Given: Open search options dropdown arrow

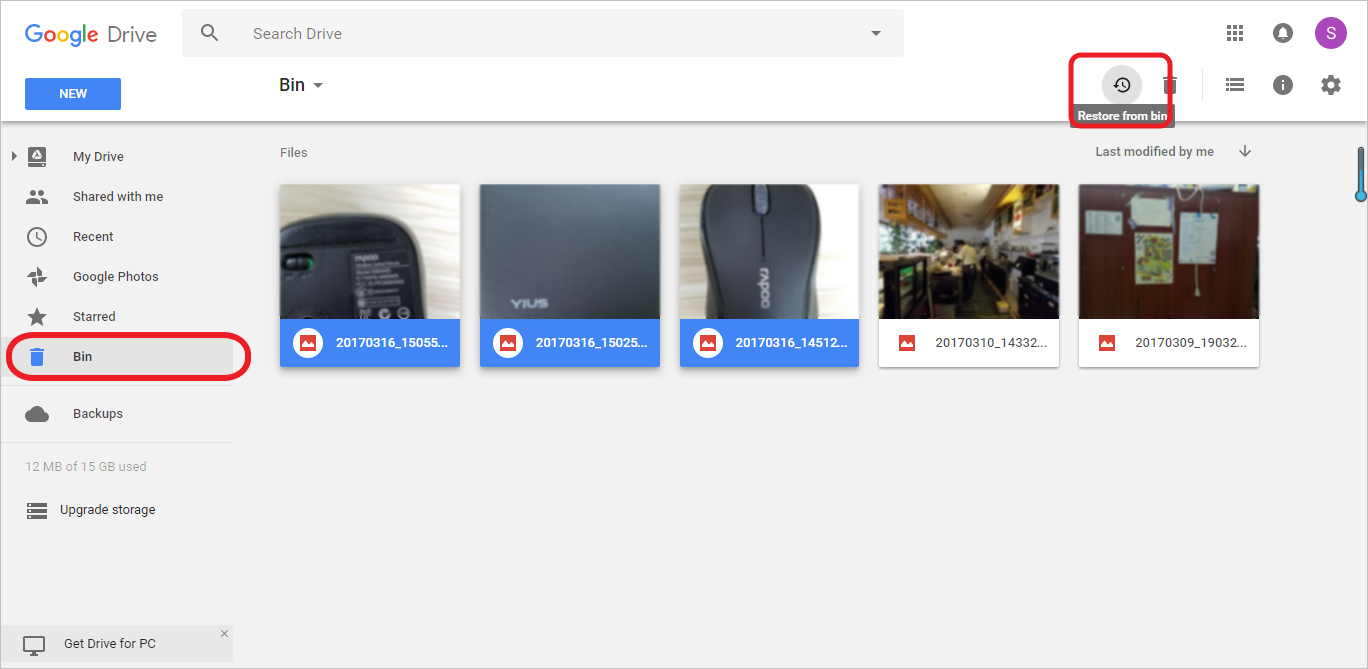Looking at the screenshot, I should point(876,33).
